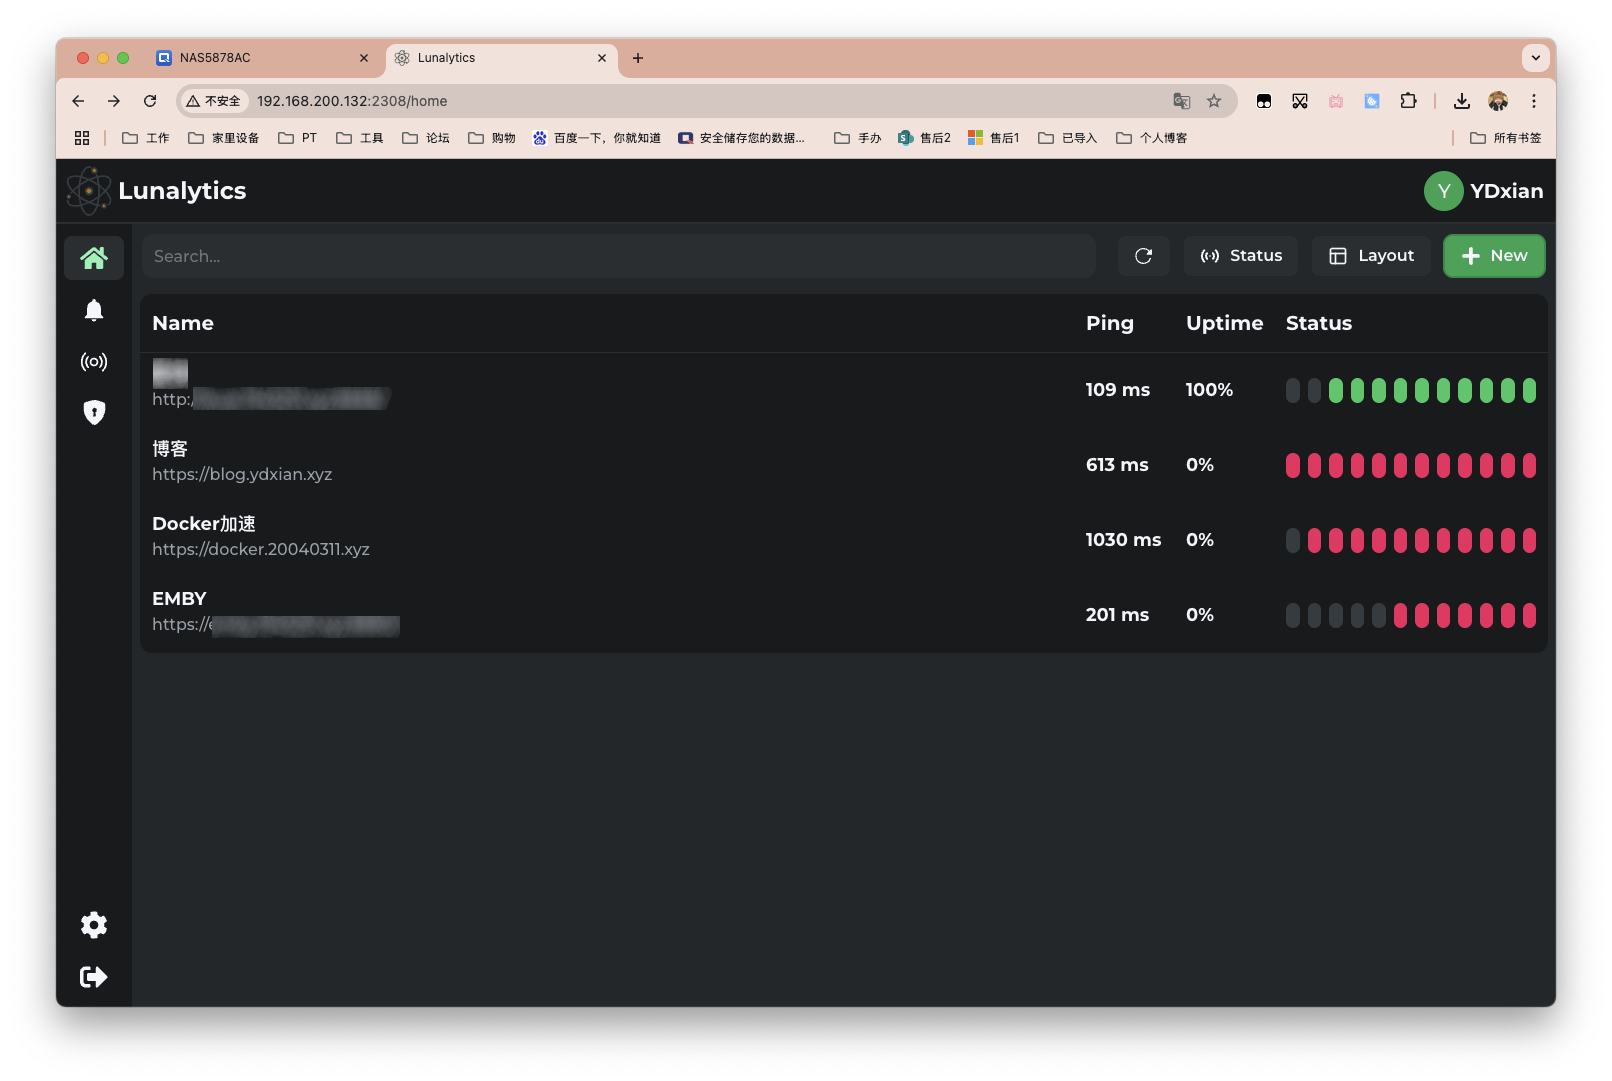Open the Home dashboard sidebar icon
Image resolution: width=1612 pixels, height=1081 pixels.
pos(94,258)
